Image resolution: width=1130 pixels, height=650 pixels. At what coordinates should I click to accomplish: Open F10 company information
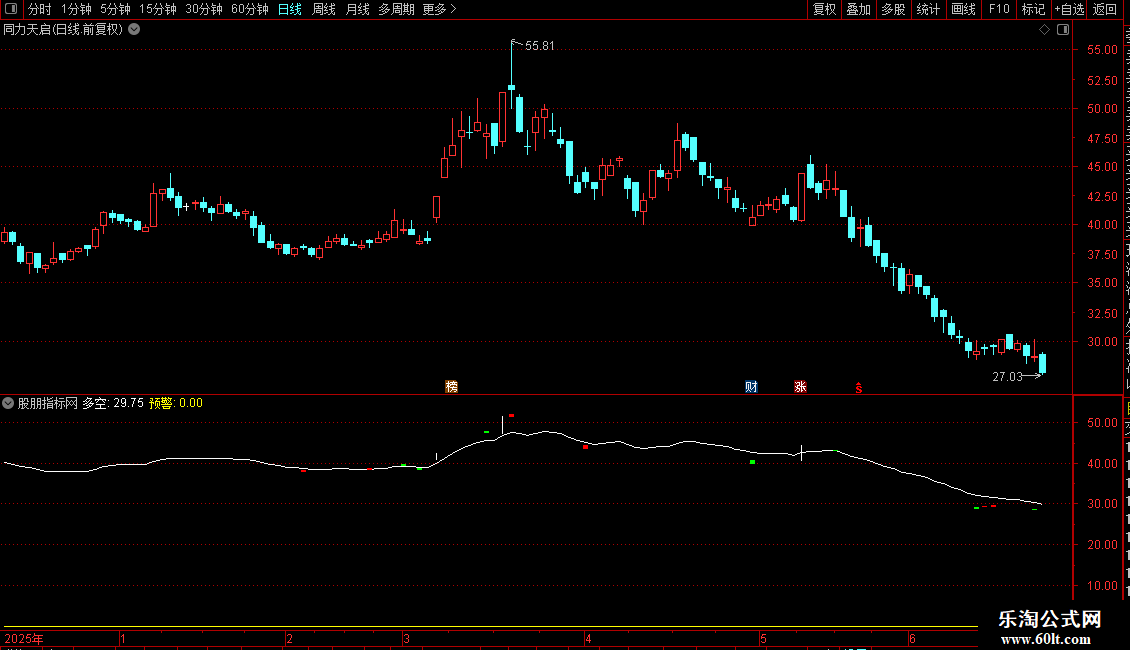tap(999, 9)
